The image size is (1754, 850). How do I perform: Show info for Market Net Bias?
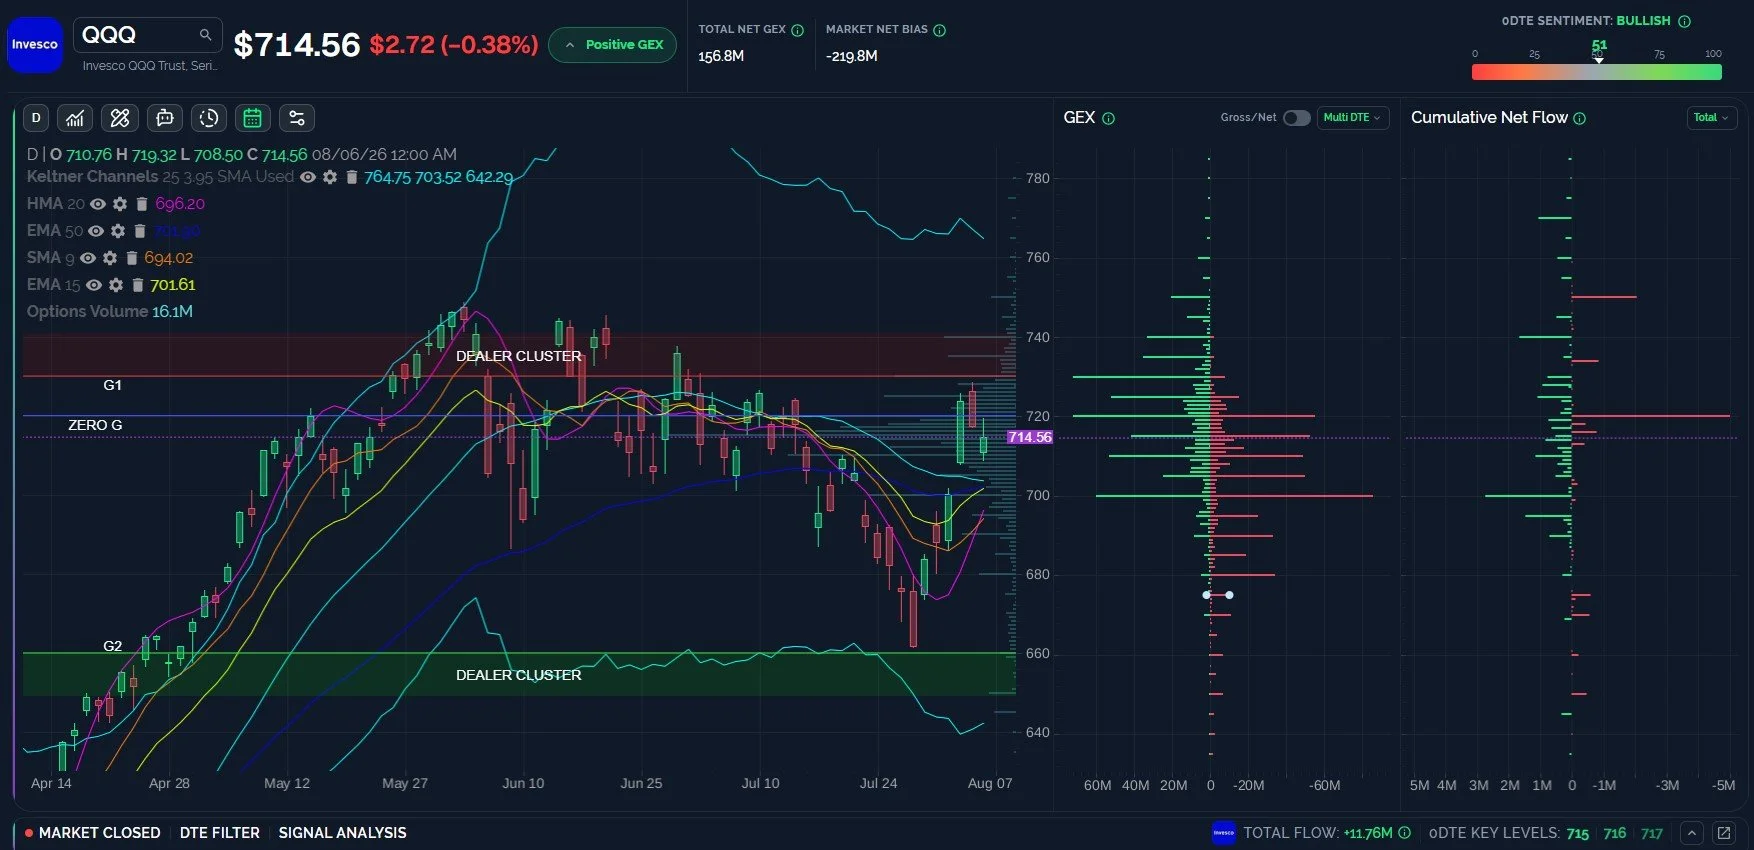pyautogui.click(x=940, y=30)
